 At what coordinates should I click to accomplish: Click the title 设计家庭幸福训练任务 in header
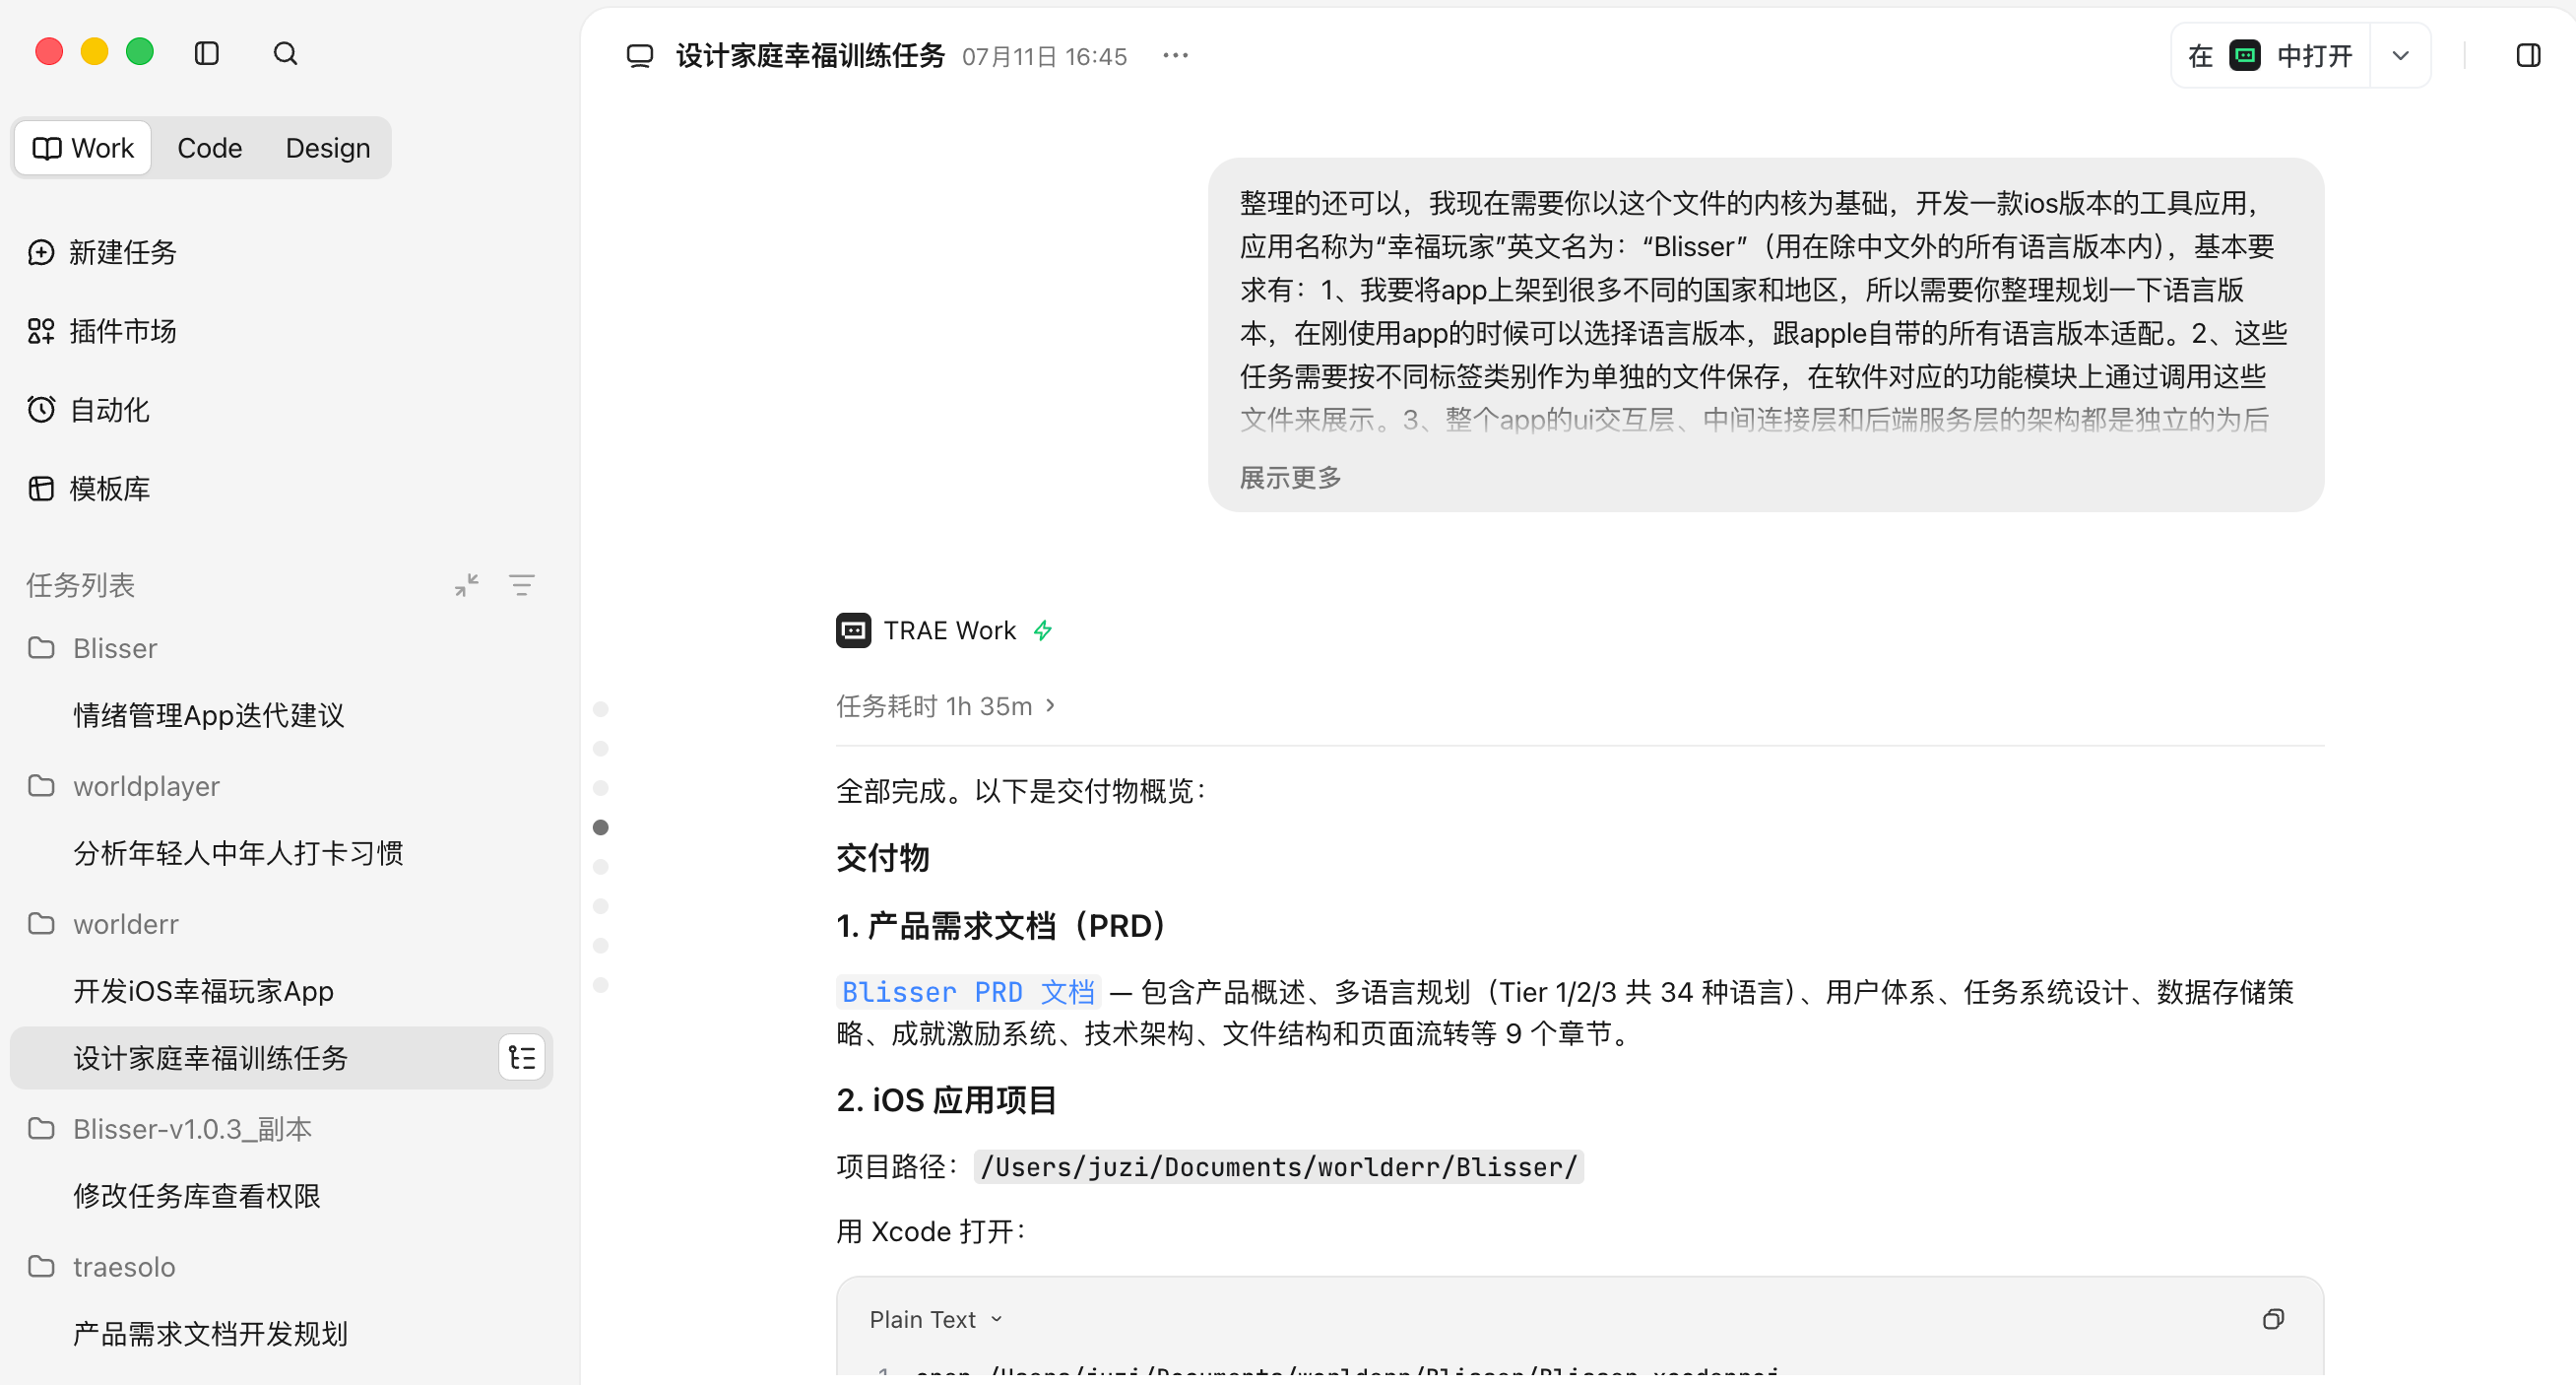tap(810, 56)
